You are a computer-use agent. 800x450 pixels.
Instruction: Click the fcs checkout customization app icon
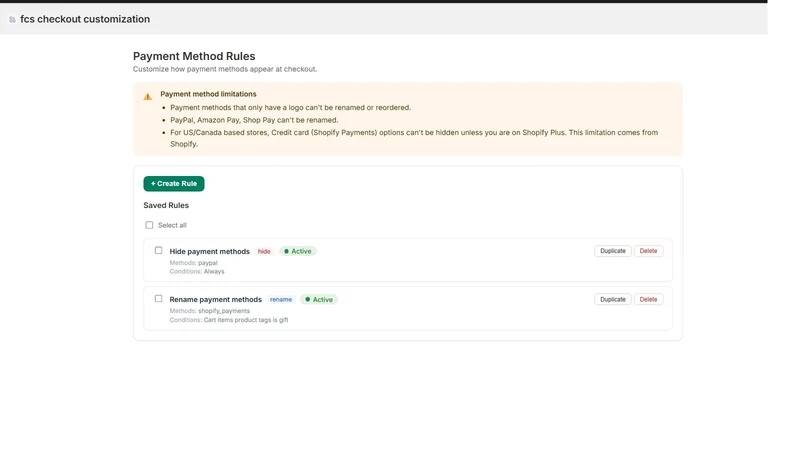[12, 19]
